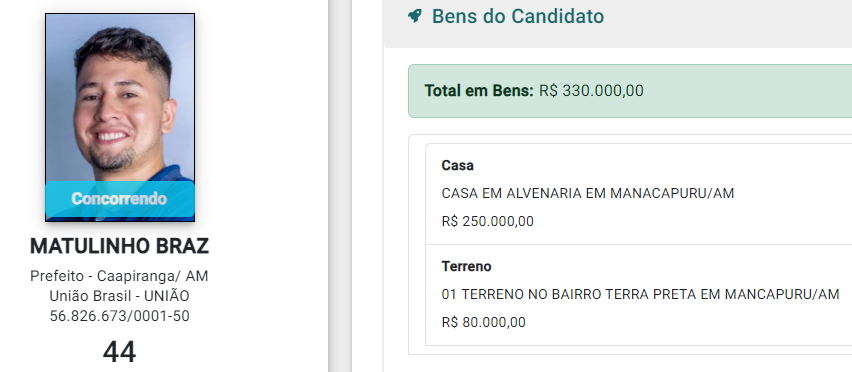
Task: Open the candidate photo thumbnail
Action: [120, 117]
